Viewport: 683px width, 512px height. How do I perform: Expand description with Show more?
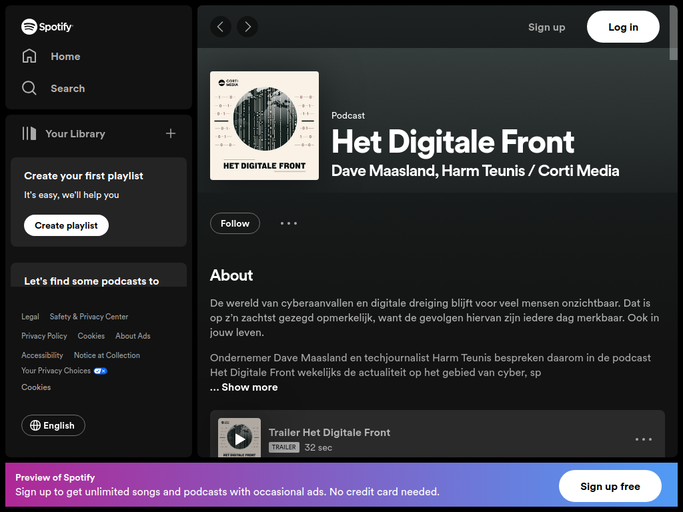click(x=250, y=387)
